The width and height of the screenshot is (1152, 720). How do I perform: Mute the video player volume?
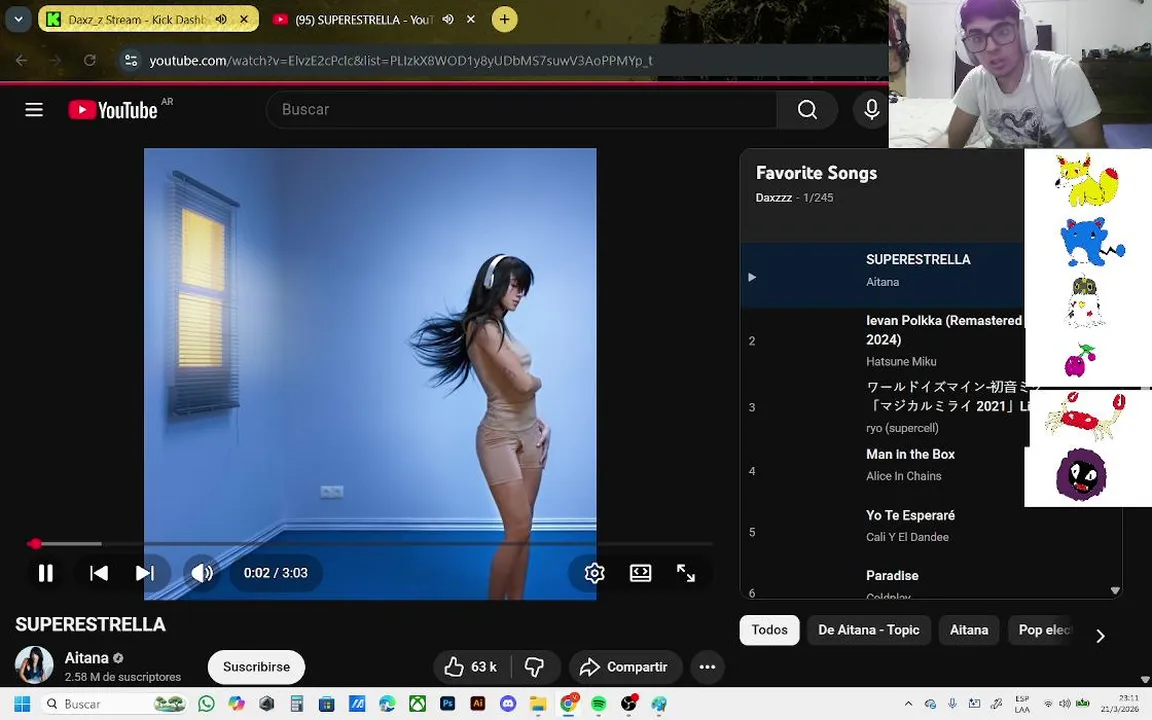pos(202,573)
